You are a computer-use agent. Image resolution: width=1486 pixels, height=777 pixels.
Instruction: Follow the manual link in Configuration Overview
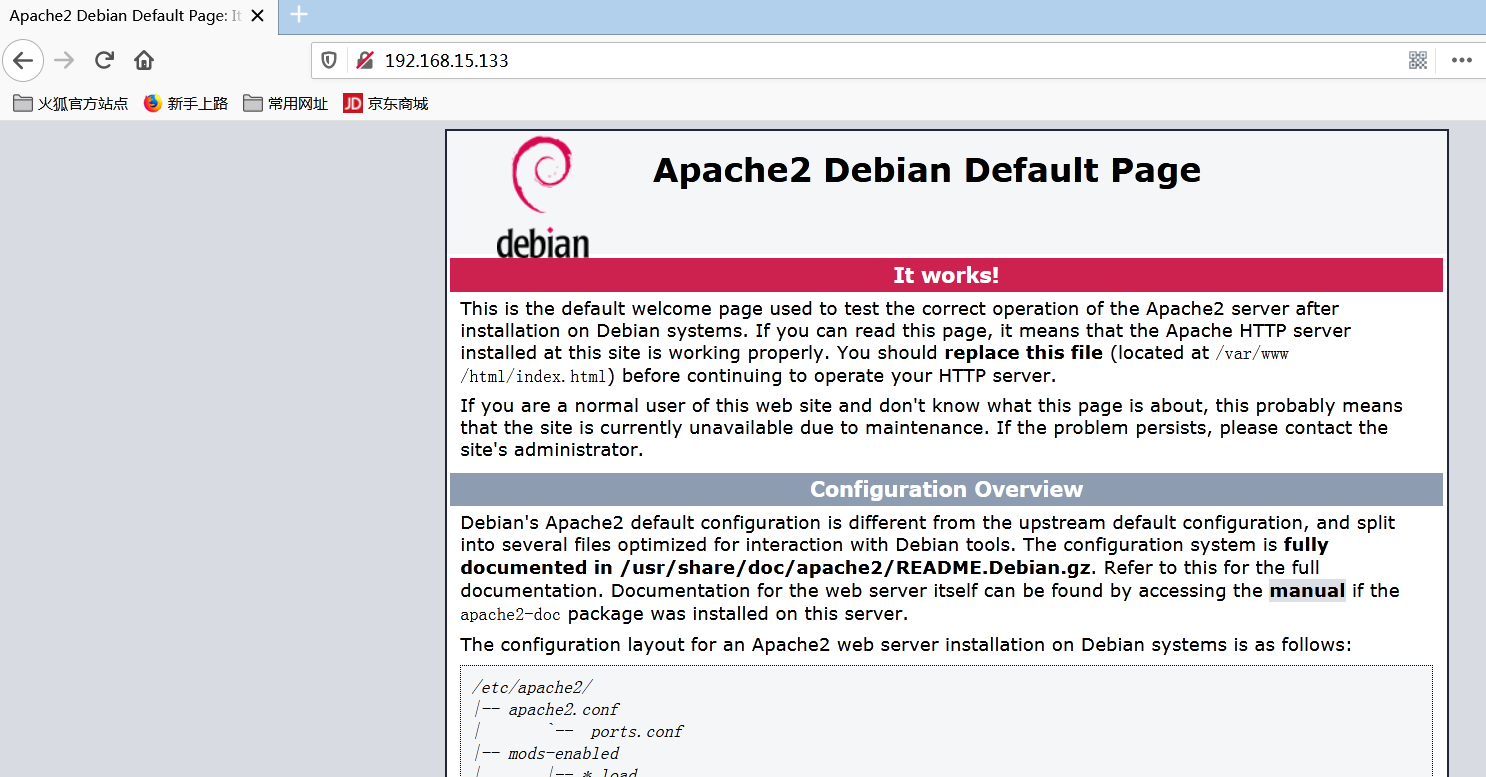pyautogui.click(x=1307, y=591)
